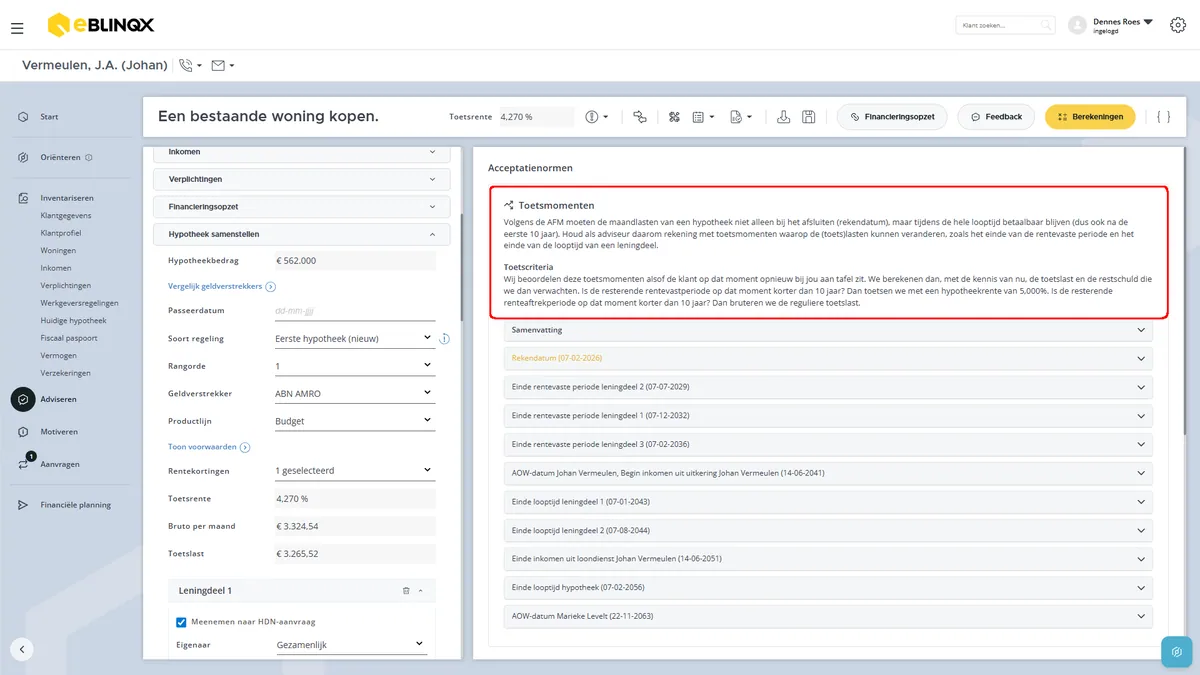
Task: Click the magnifier icon in Klant zoeken
Action: pos(1045,25)
